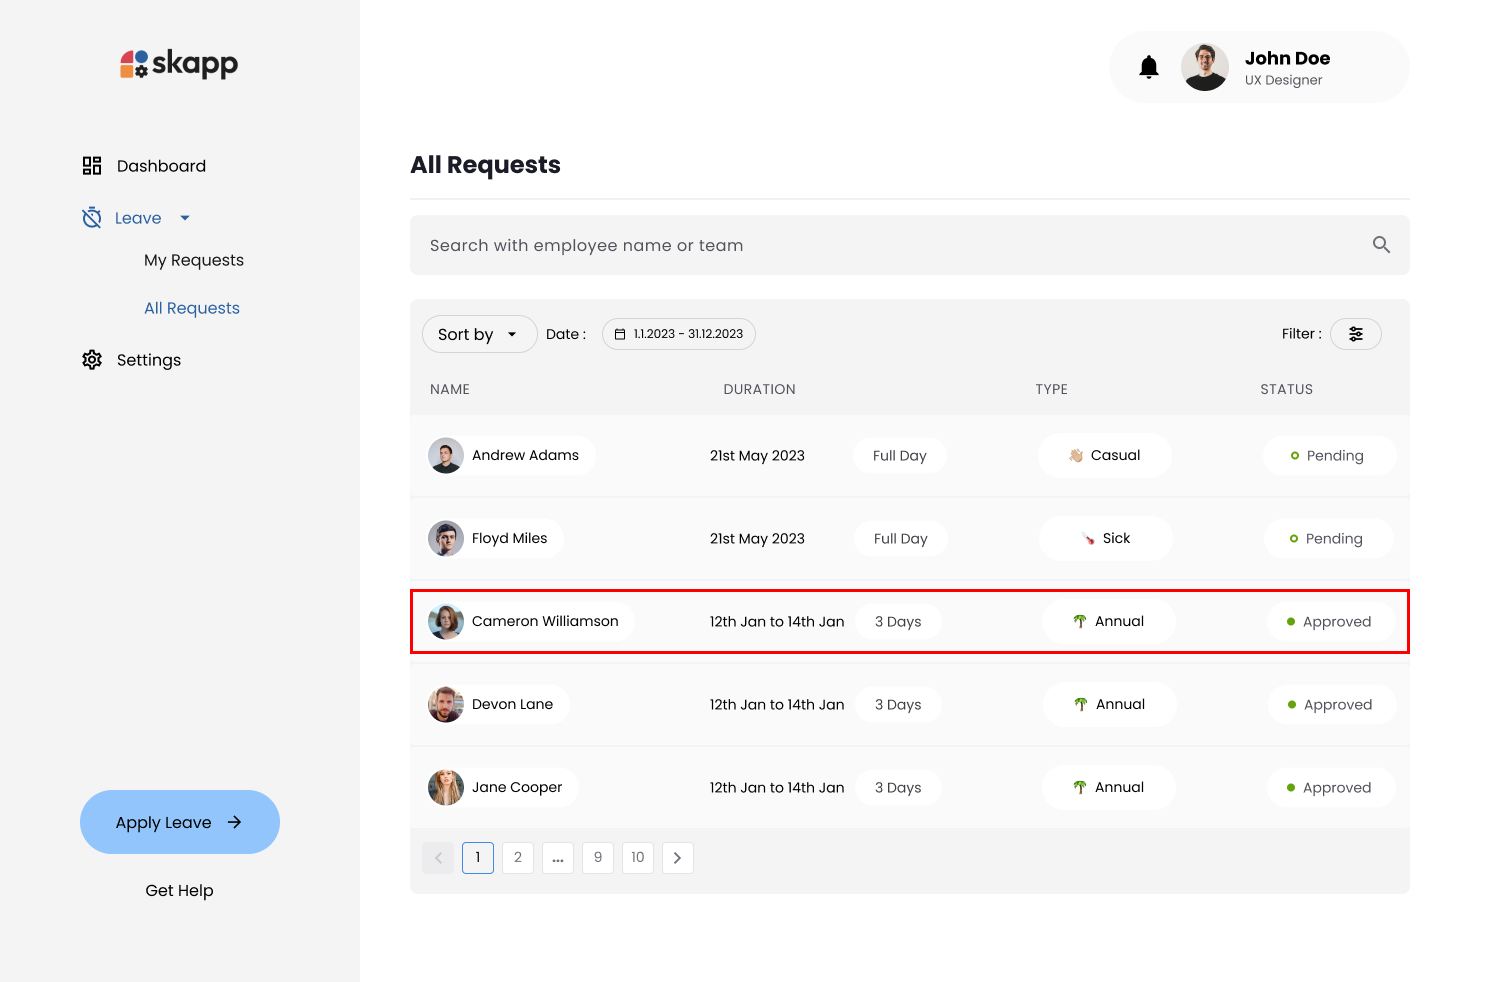The width and height of the screenshot is (1512, 982).
Task: Collapse the Leave menu arrow
Action: pyautogui.click(x=185, y=218)
